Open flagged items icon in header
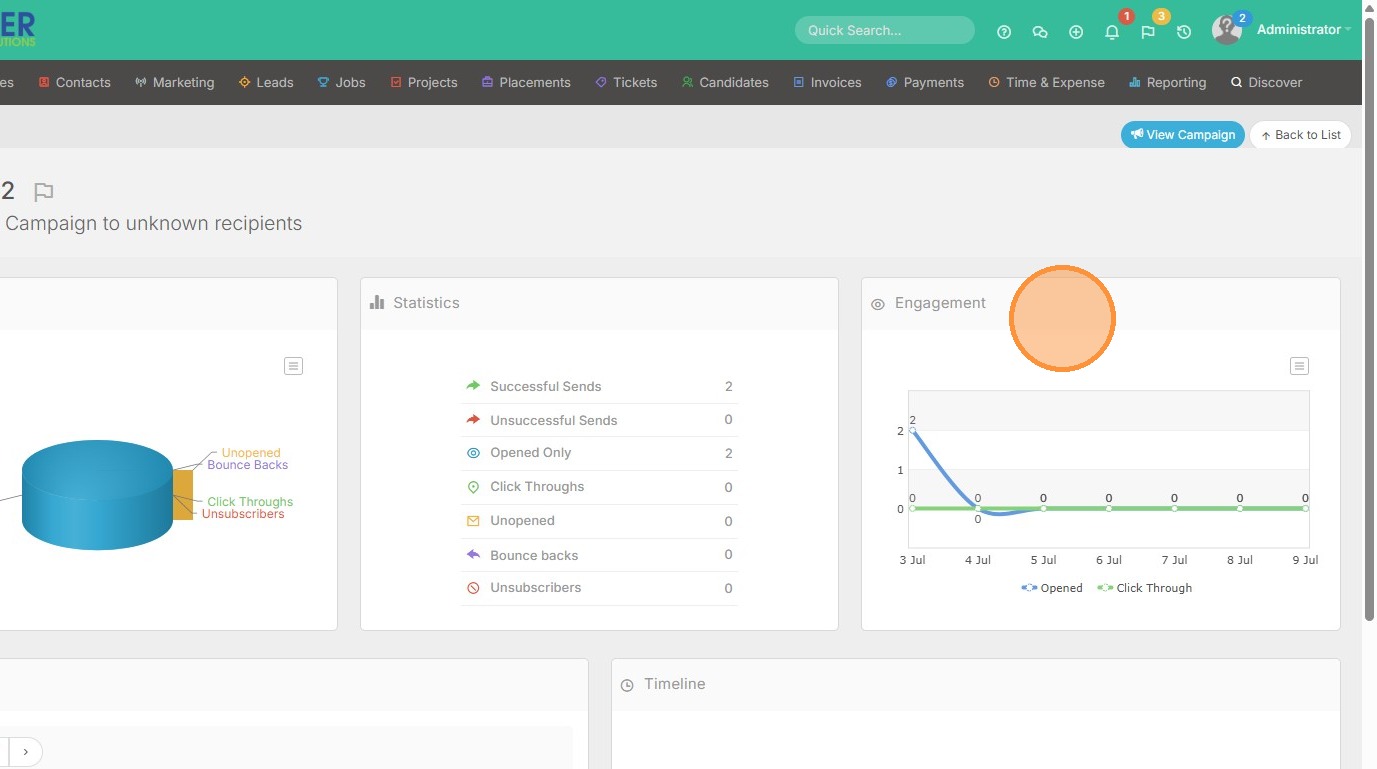 [1148, 32]
